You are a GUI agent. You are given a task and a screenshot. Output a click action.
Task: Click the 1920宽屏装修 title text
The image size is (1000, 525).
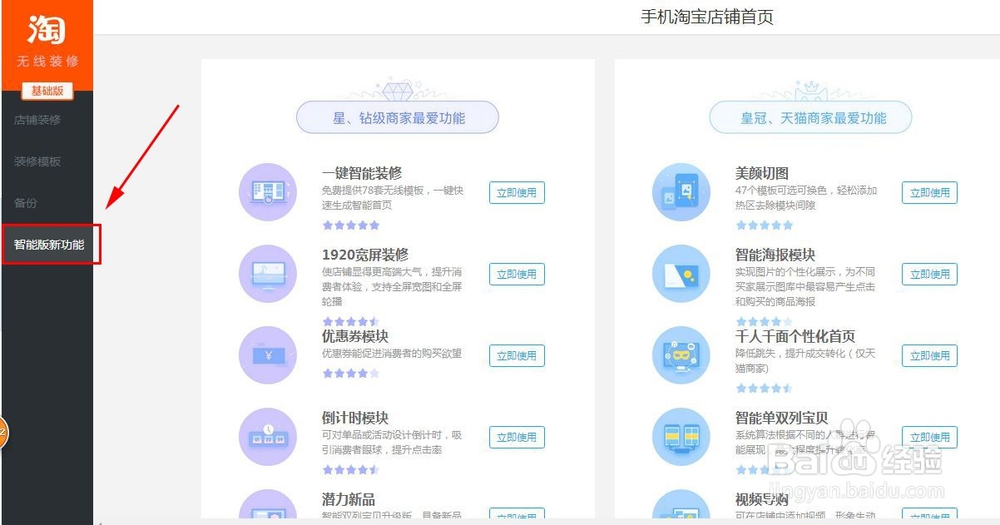[x=365, y=255]
